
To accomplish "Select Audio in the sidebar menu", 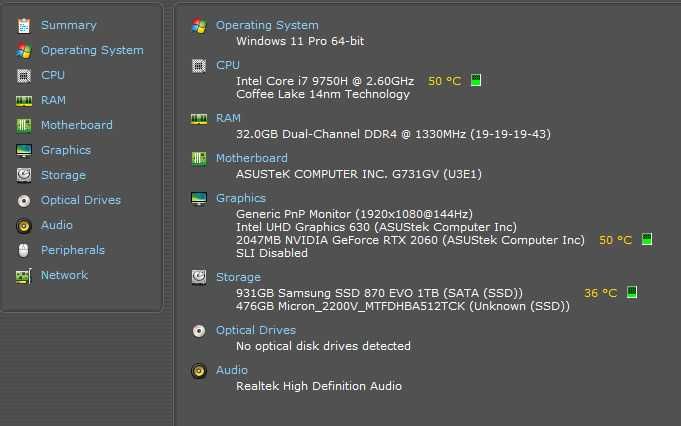I will (57, 225).
